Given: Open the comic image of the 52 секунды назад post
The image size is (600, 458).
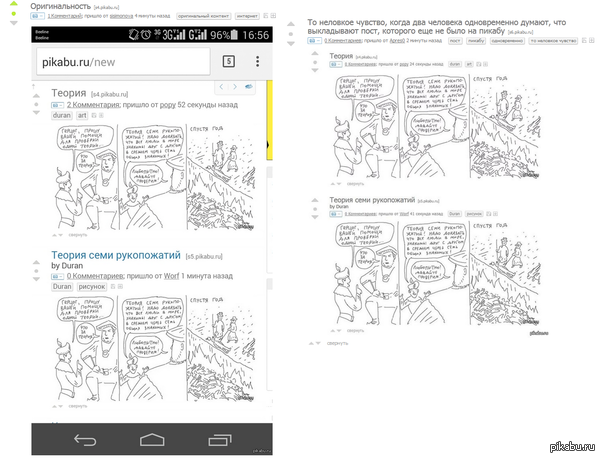Looking at the screenshot, I should (155, 177).
